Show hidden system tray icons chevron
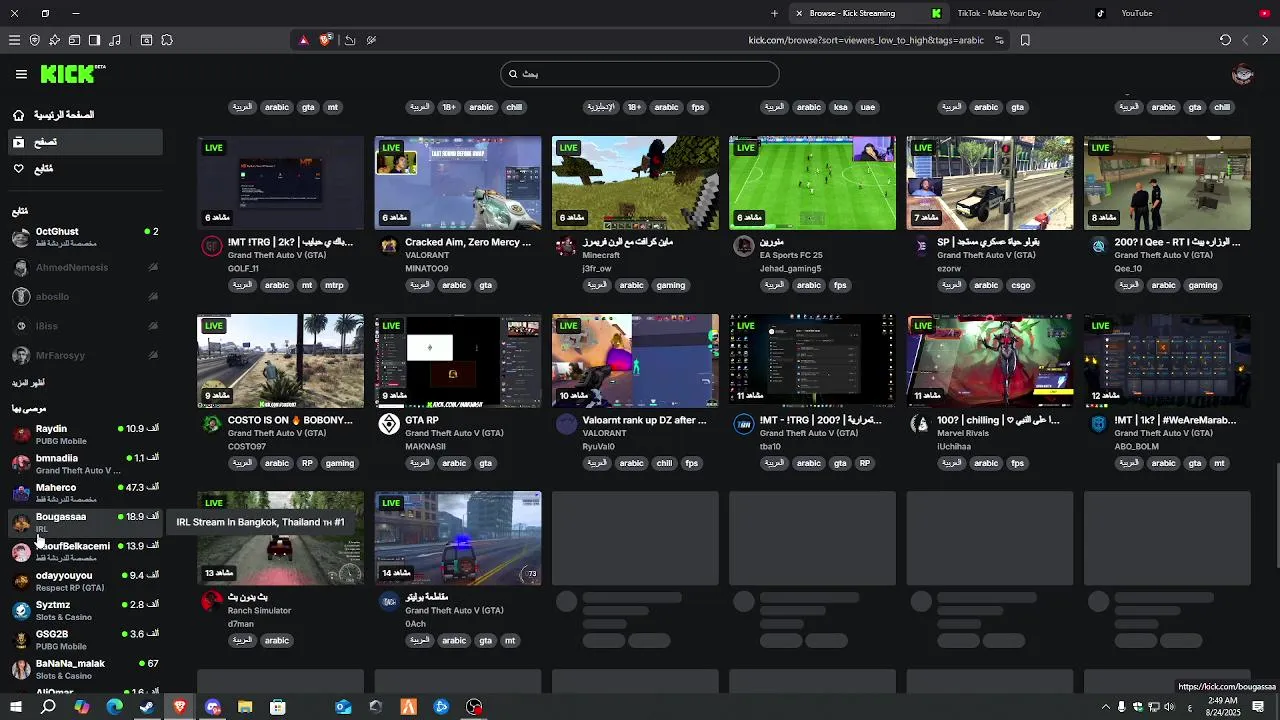 click(1105, 707)
